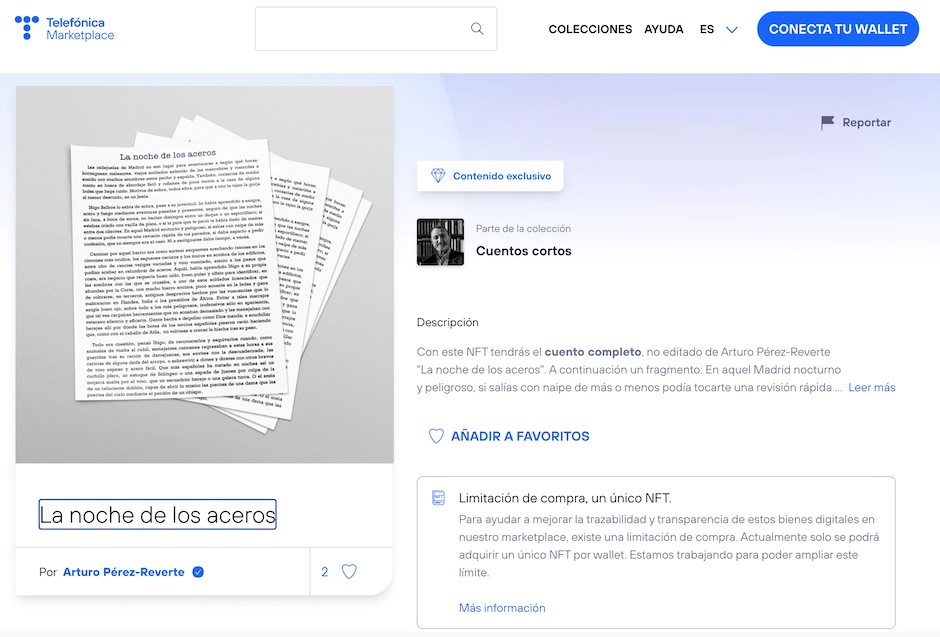Expand description with Leer más
Screen dimensions: 940x637
click(x=872, y=388)
